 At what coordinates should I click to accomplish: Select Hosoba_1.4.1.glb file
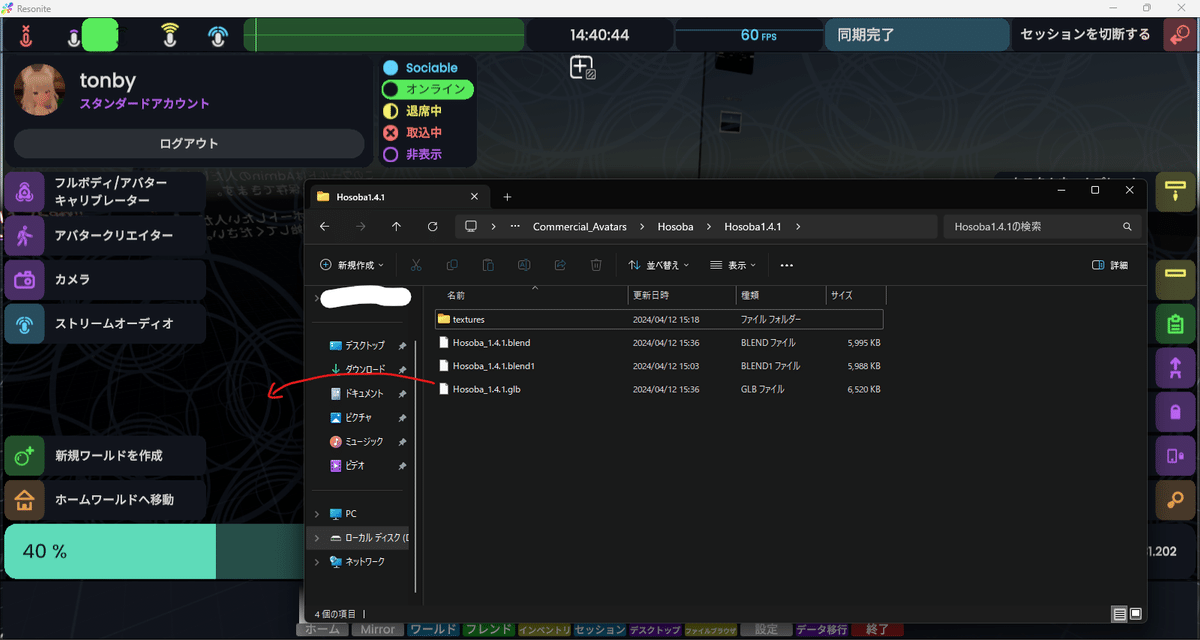point(660,389)
